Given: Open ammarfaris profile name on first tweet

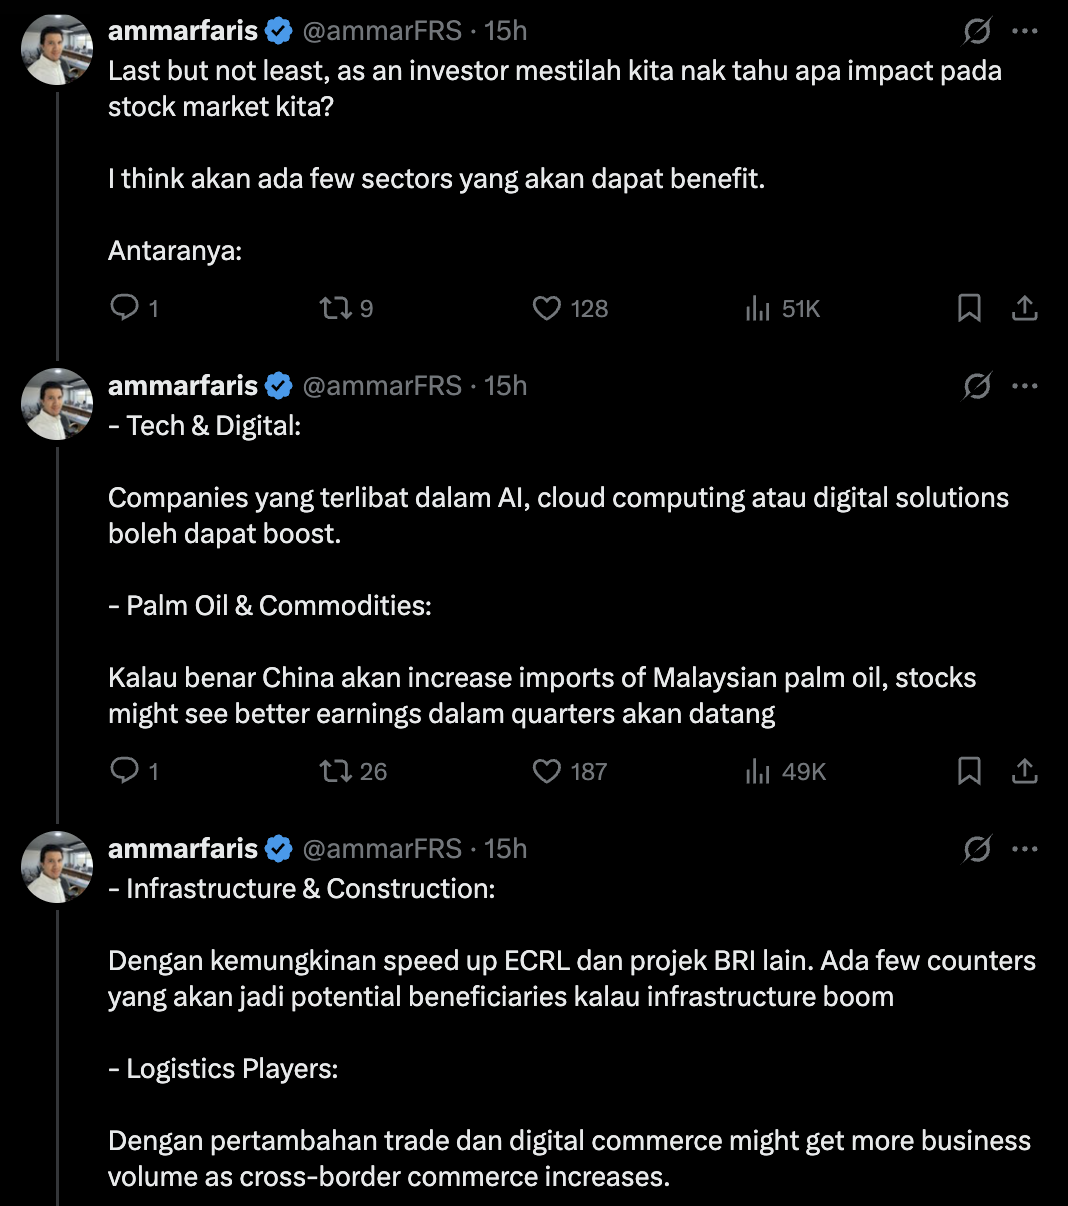Looking at the screenshot, I should [183, 31].
